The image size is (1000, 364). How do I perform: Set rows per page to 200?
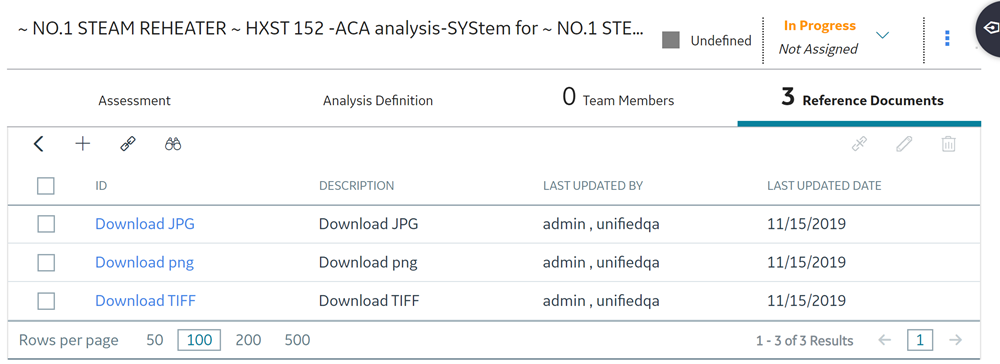coord(248,340)
